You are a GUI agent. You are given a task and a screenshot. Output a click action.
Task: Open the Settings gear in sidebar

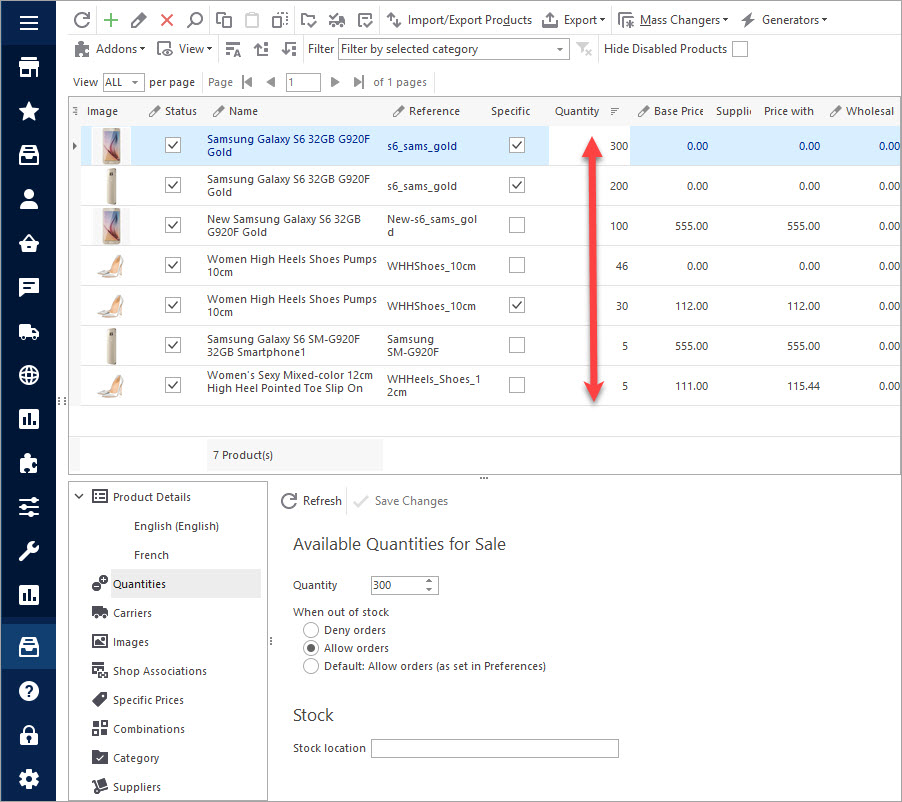pyautogui.click(x=29, y=779)
